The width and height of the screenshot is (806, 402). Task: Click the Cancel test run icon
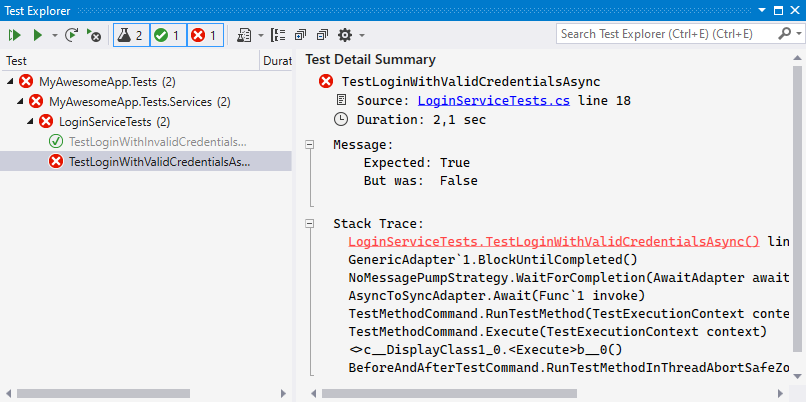tap(95, 35)
